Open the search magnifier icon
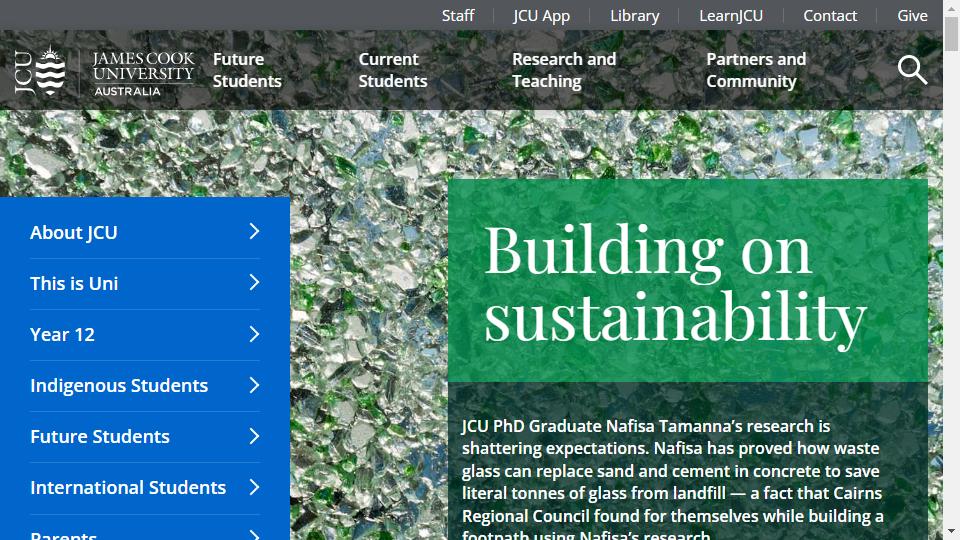The image size is (960, 540). point(912,70)
